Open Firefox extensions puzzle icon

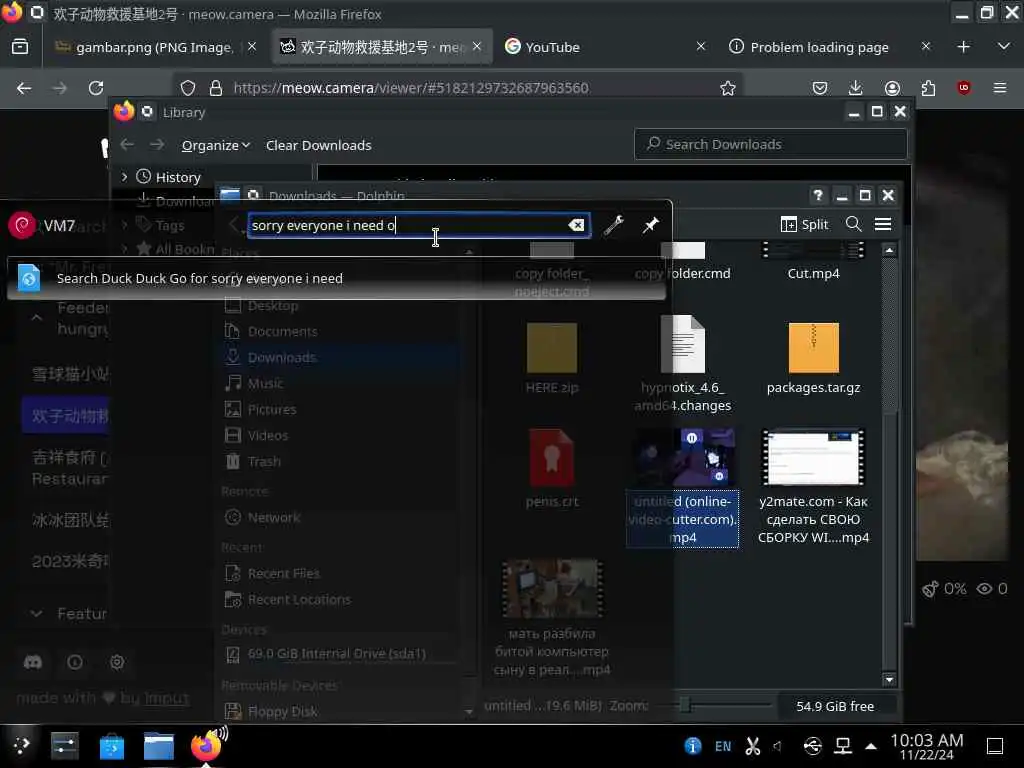point(928,88)
